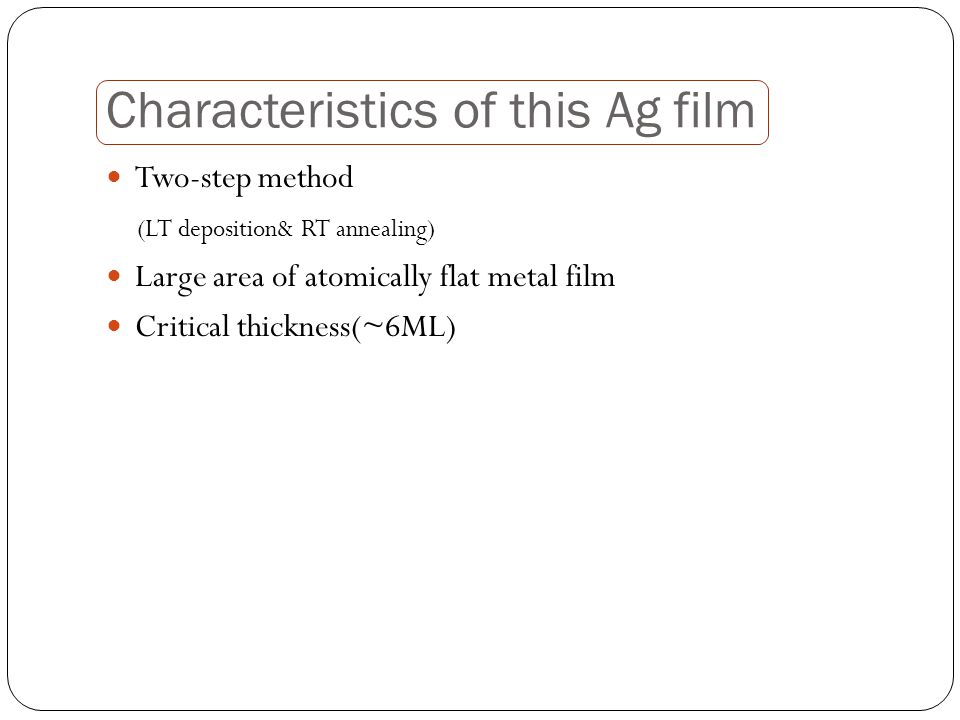The image size is (960, 720).
Task: Click the words metal film in second bullet
Action: click(551, 277)
